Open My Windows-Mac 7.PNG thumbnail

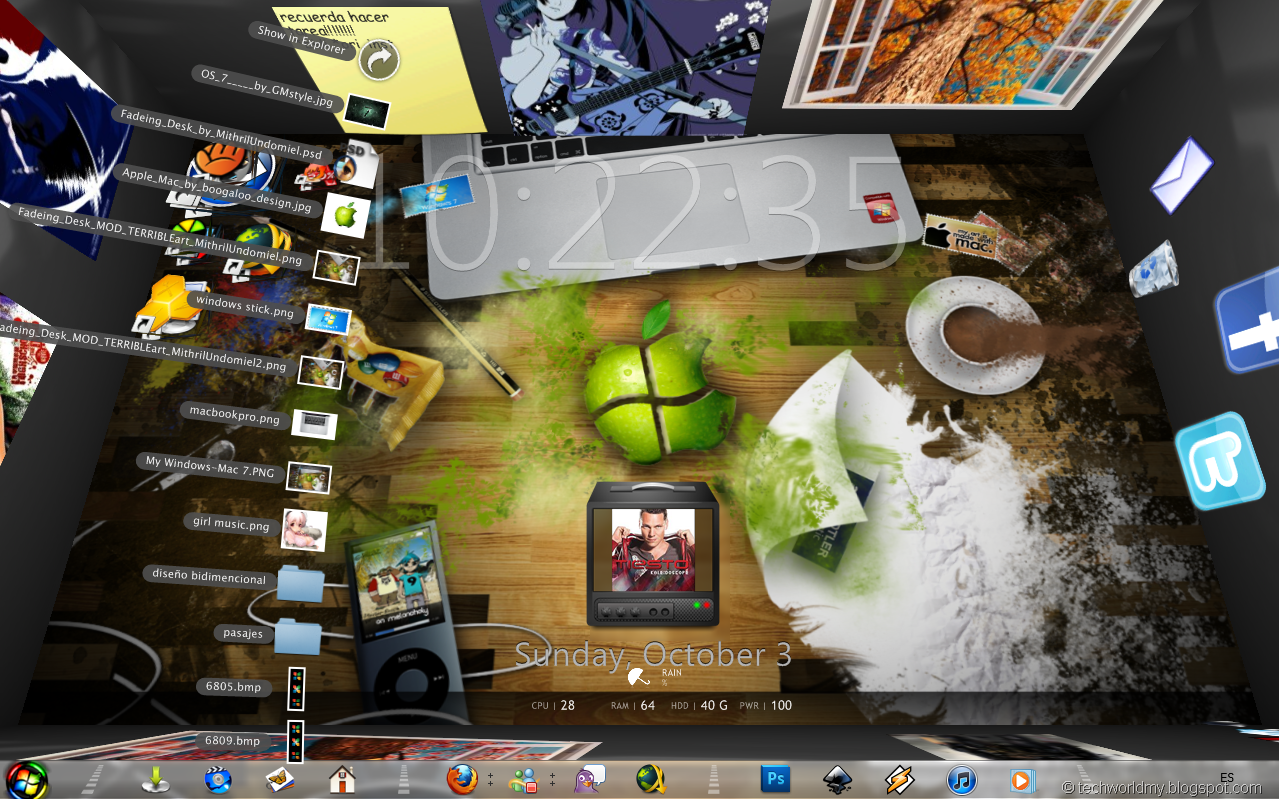click(x=308, y=477)
